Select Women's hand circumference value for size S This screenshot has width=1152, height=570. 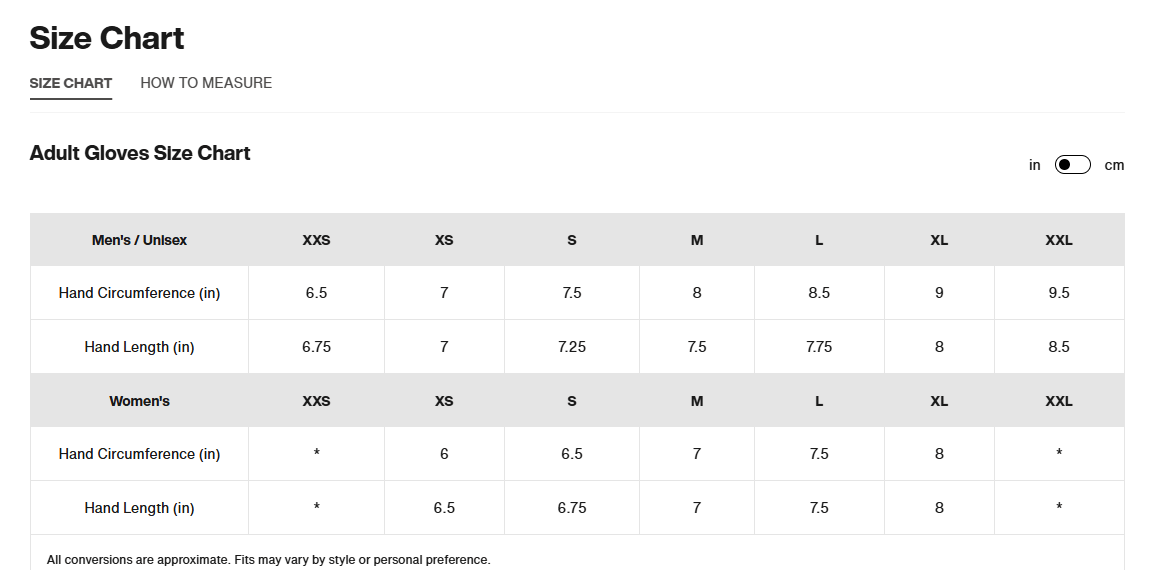click(x=572, y=454)
